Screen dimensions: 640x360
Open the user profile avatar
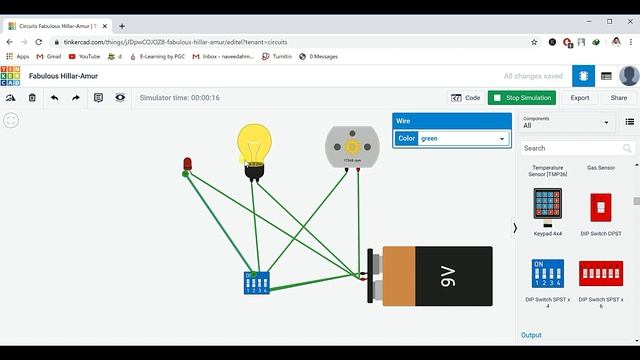coord(629,76)
